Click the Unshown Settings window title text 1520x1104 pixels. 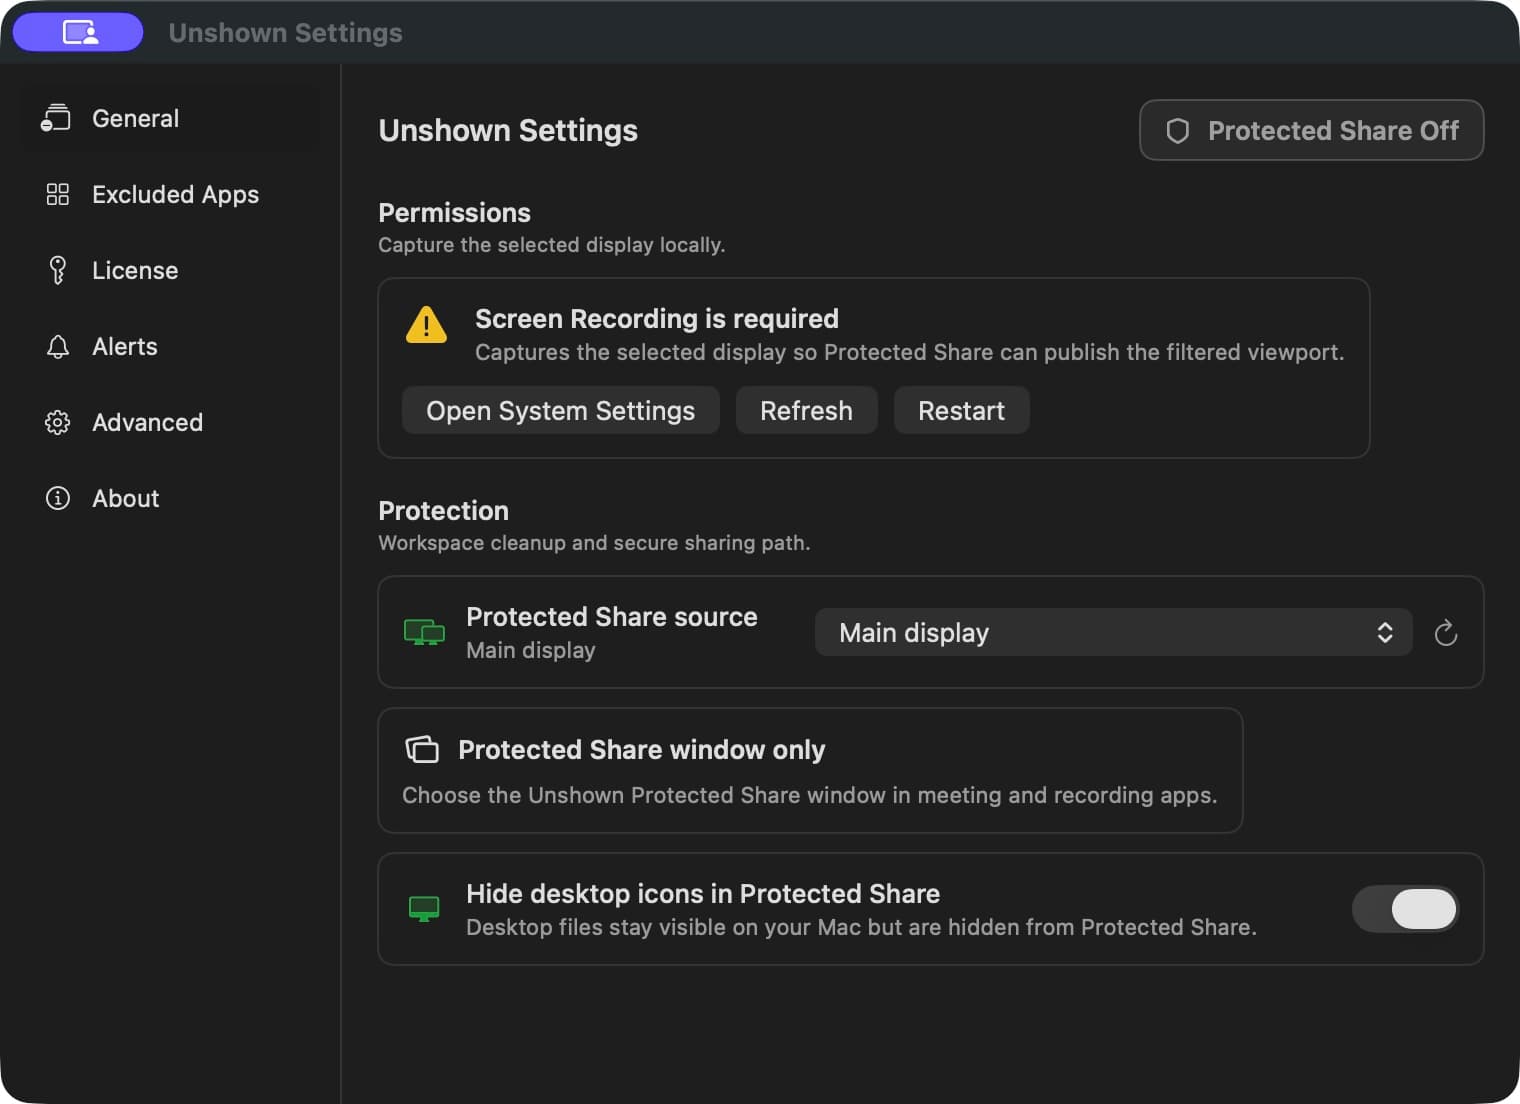(x=285, y=32)
